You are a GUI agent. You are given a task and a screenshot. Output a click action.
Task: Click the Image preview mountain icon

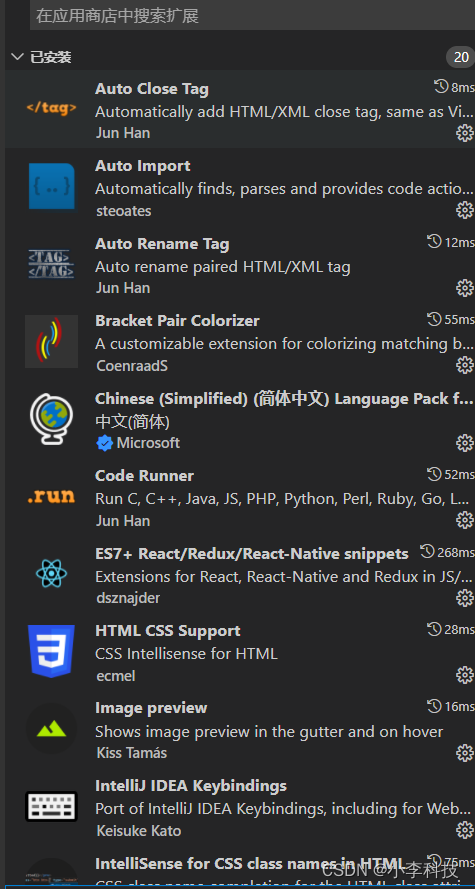[52, 729]
